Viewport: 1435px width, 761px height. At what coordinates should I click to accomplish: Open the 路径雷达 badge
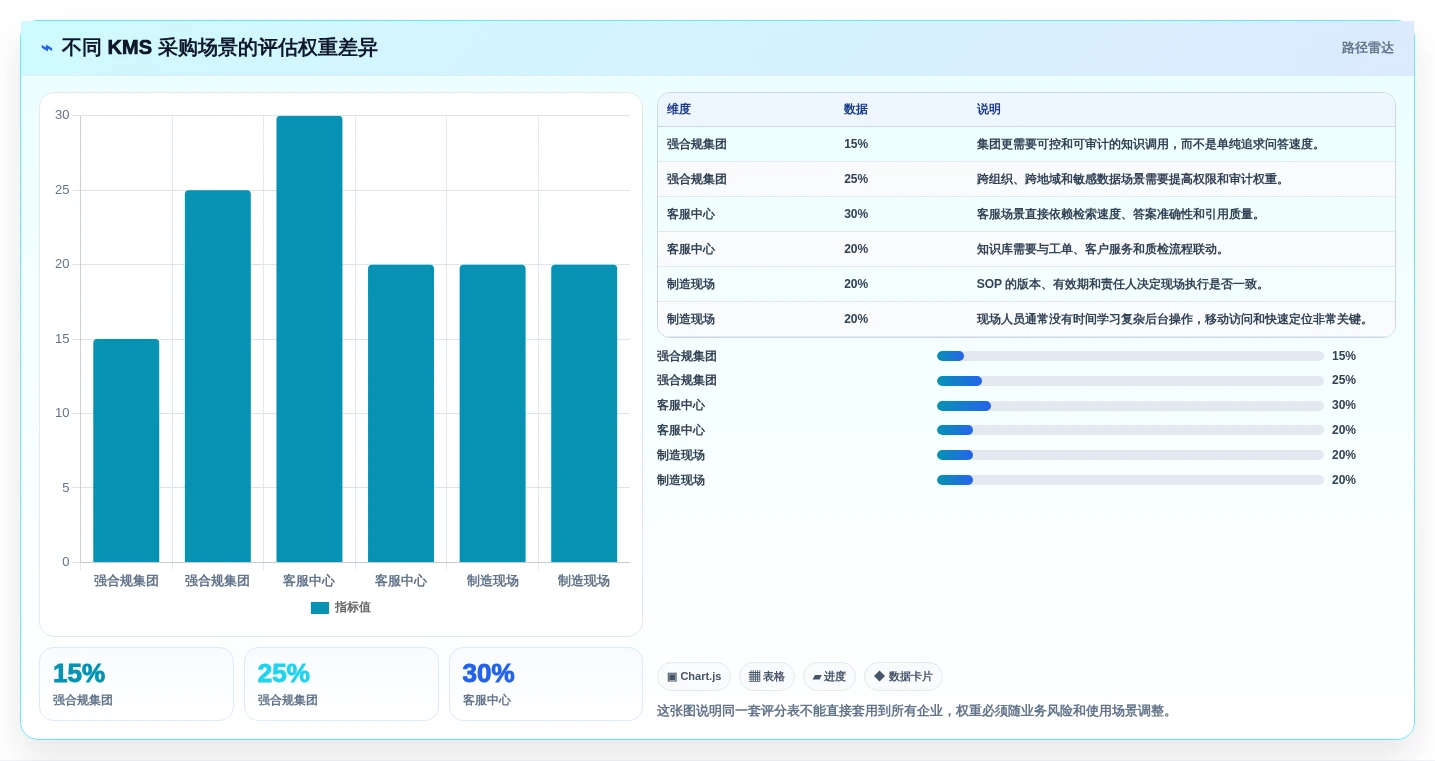[1367, 48]
